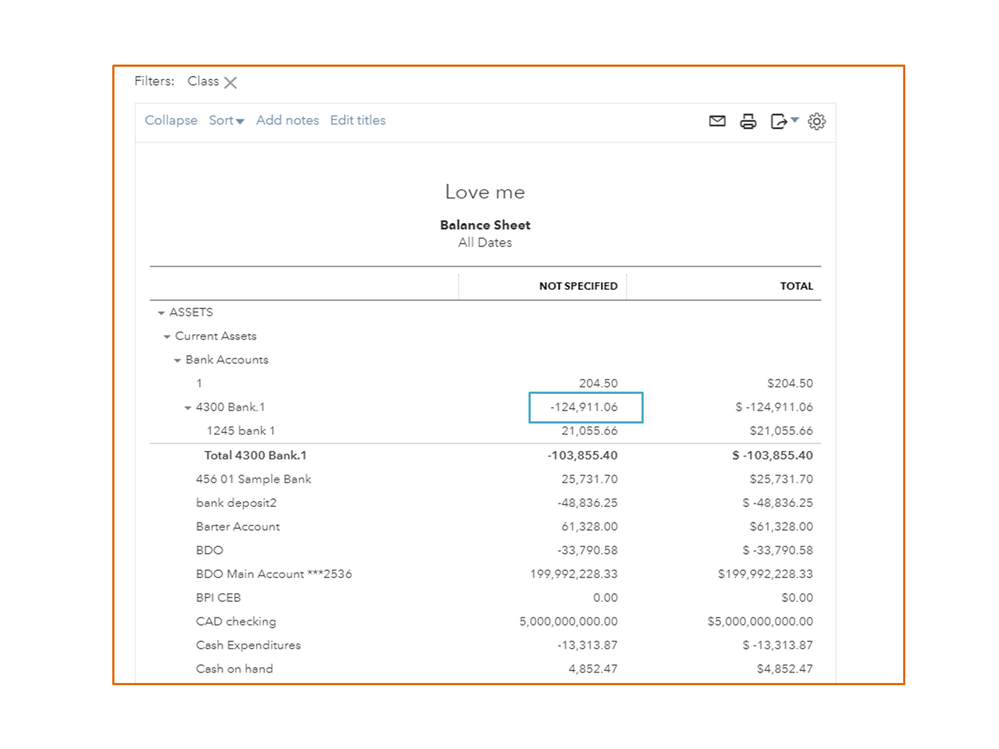999x749 pixels.
Task: Click BDO Main Account ***2536 row
Action: [274, 574]
